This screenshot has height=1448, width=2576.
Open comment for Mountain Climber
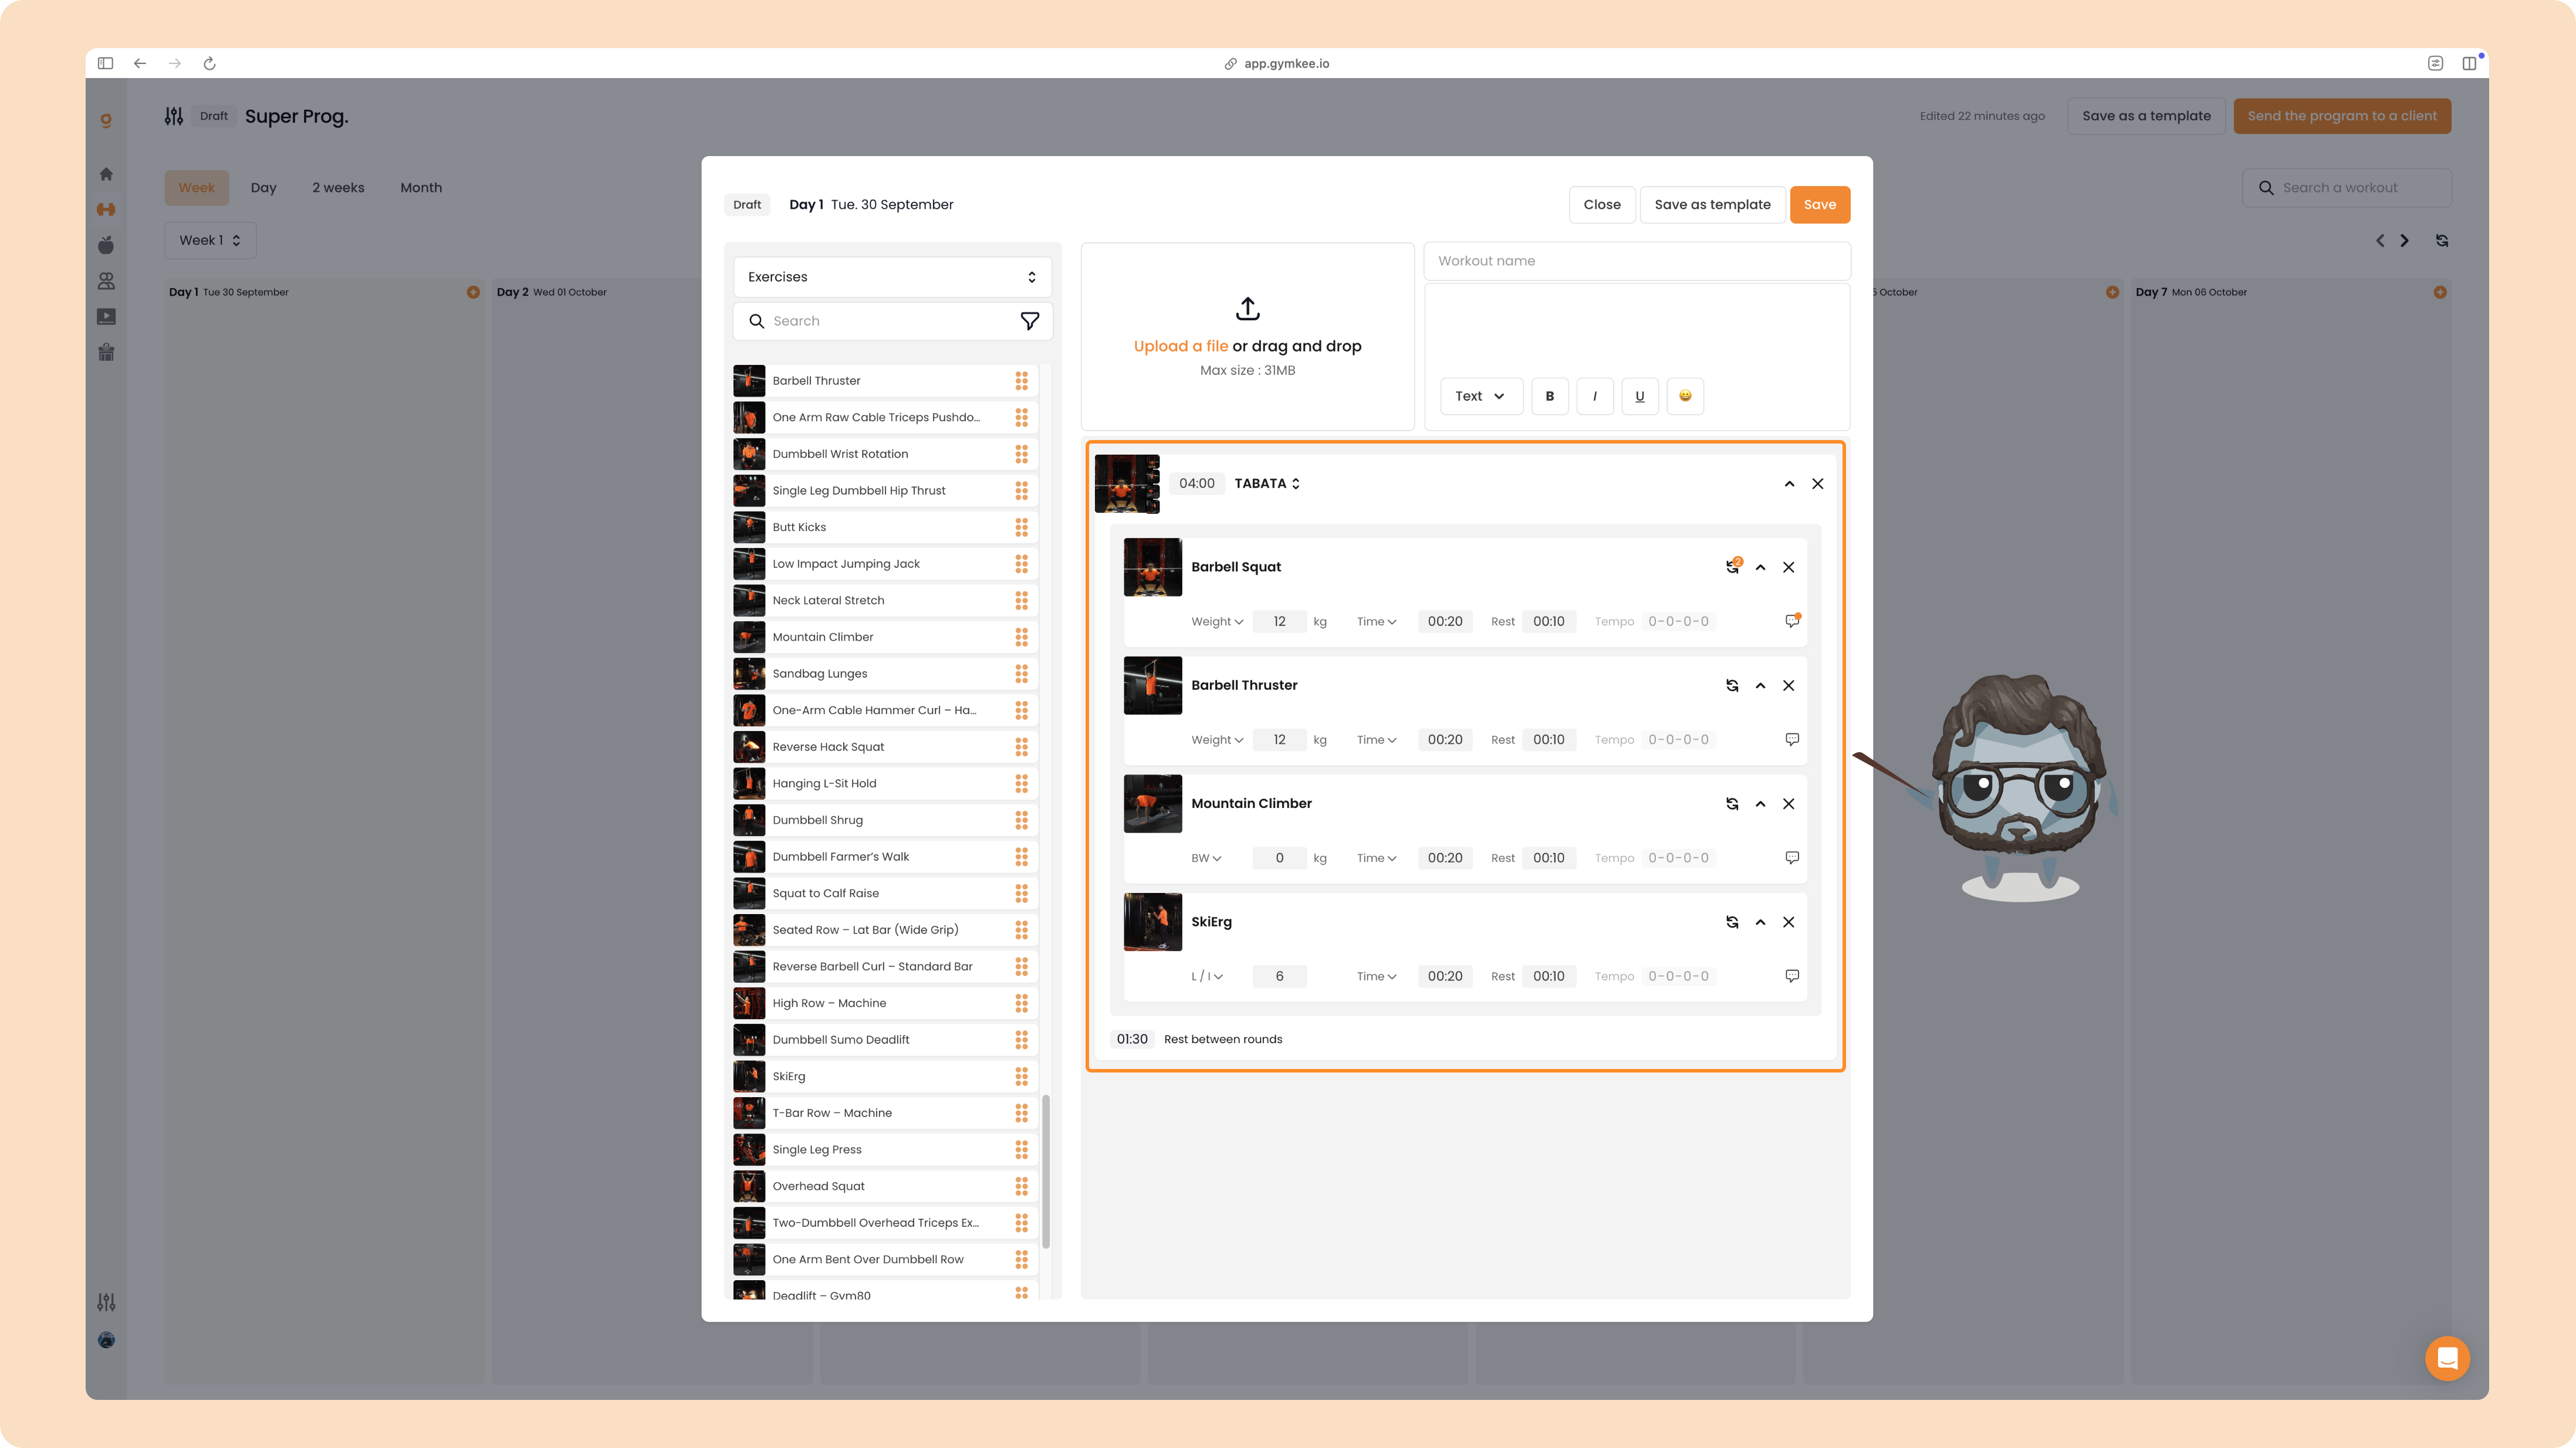pyautogui.click(x=1792, y=857)
